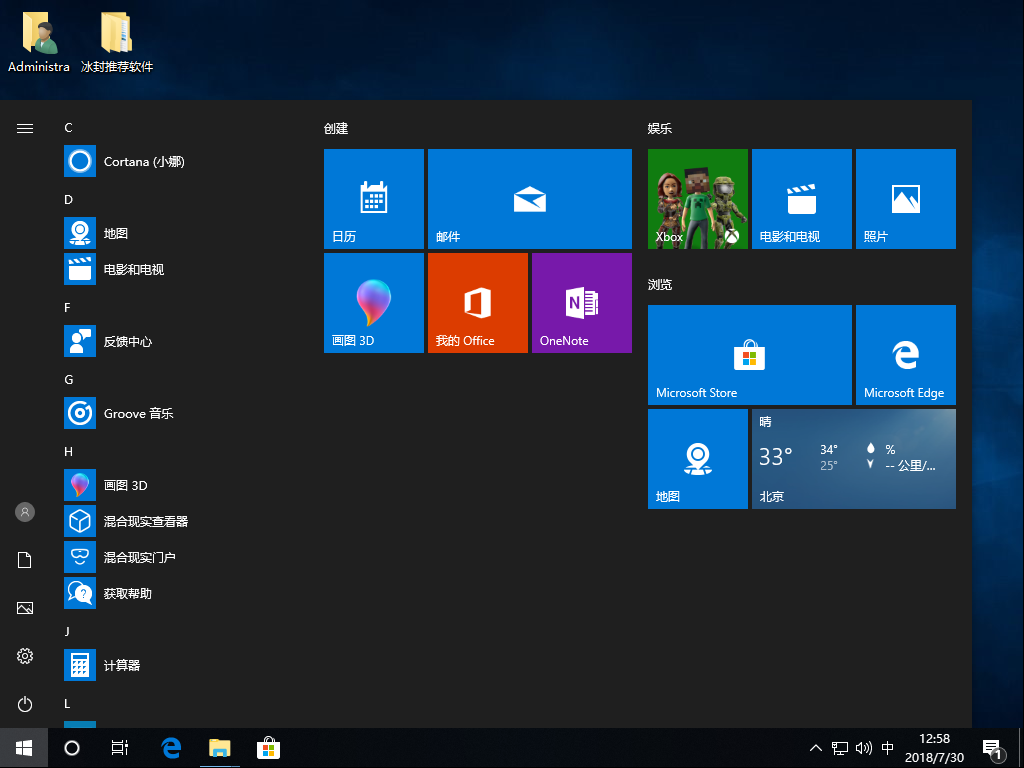Click the letter C header in app list
The image size is (1024, 768).
pyautogui.click(x=69, y=127)
